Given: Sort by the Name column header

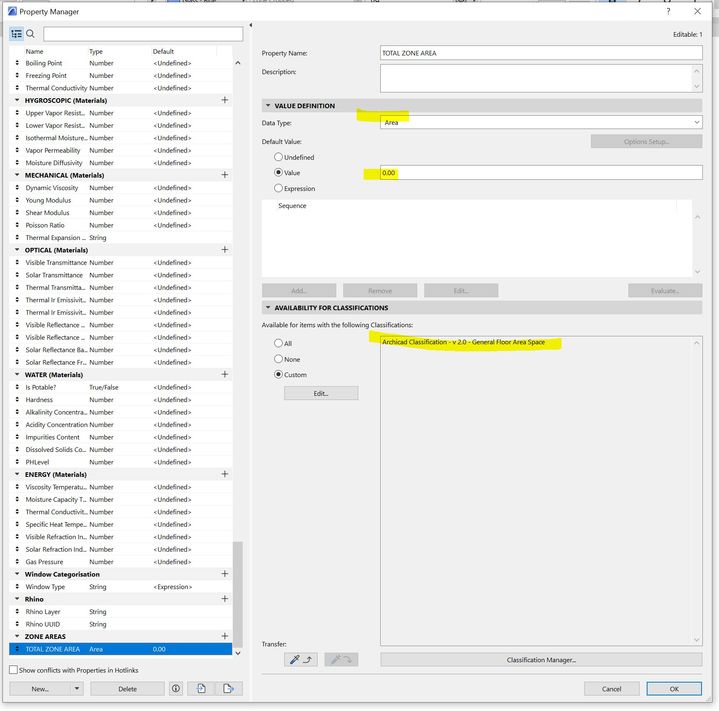Looking at the screenshot, I should click(34, 51).
